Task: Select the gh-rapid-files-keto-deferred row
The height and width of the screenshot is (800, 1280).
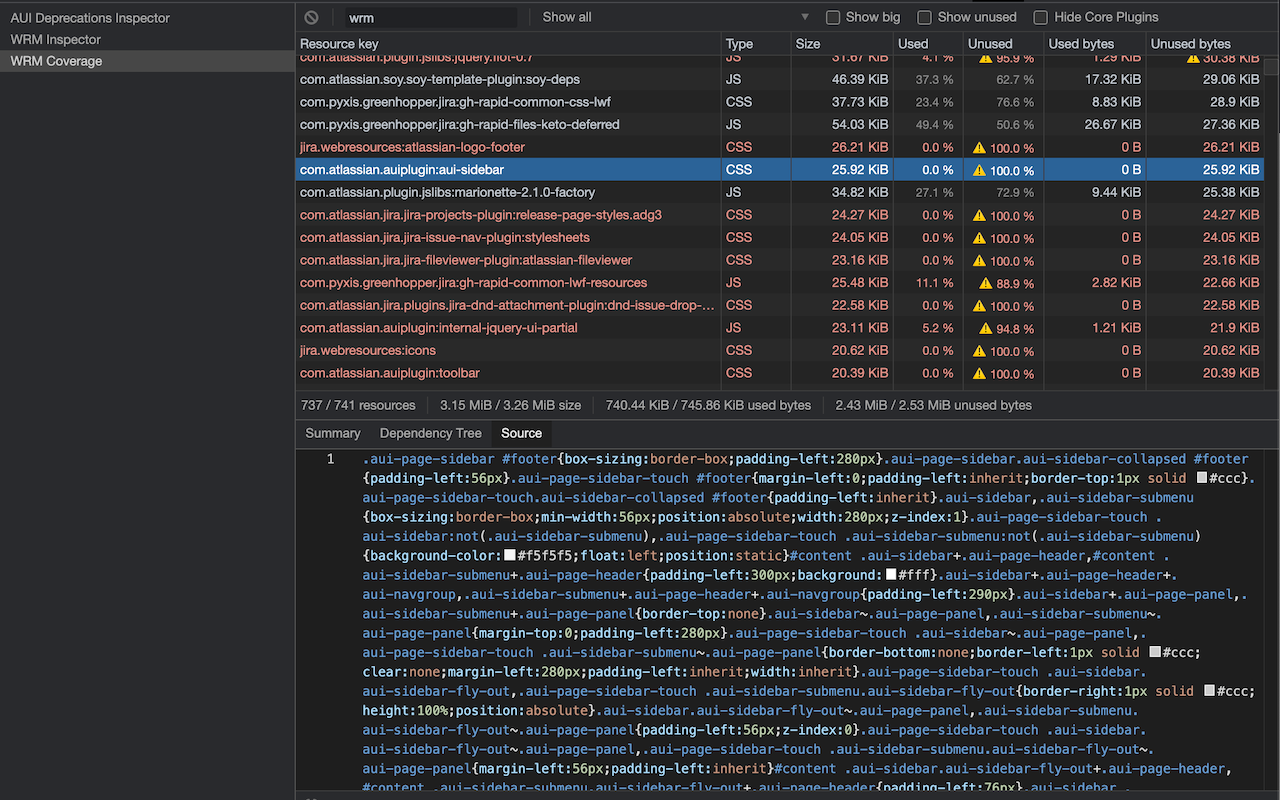Action: click(x=780, y=124)
